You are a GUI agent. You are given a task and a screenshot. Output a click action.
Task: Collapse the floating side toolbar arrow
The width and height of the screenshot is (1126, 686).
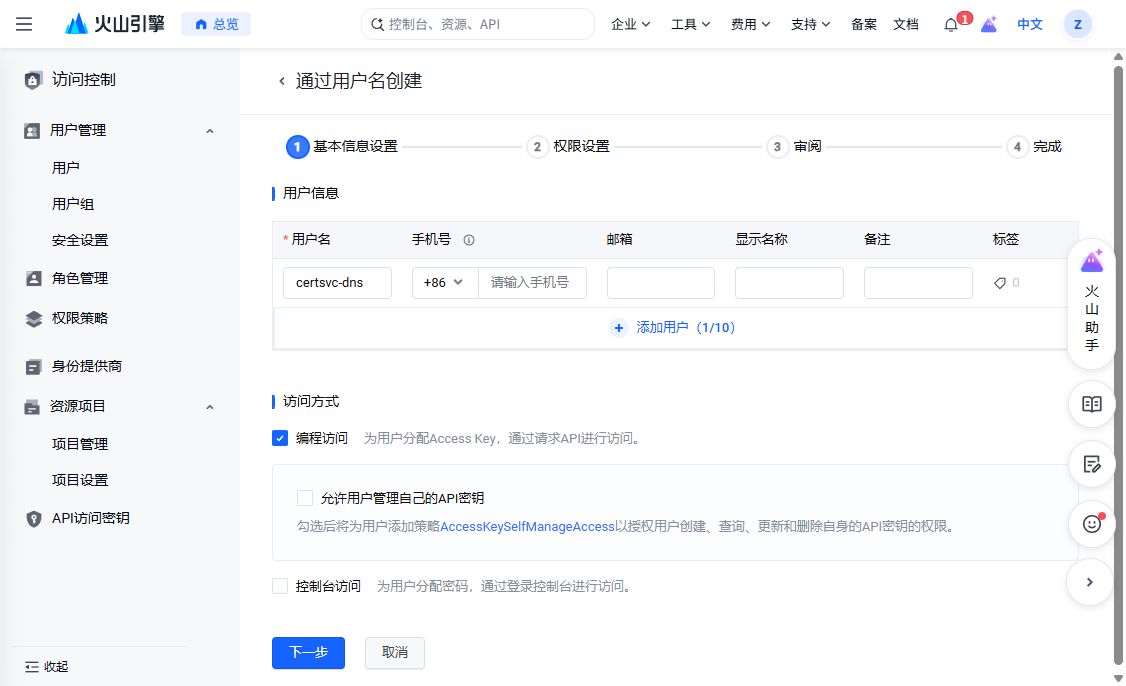point(1090,582)
